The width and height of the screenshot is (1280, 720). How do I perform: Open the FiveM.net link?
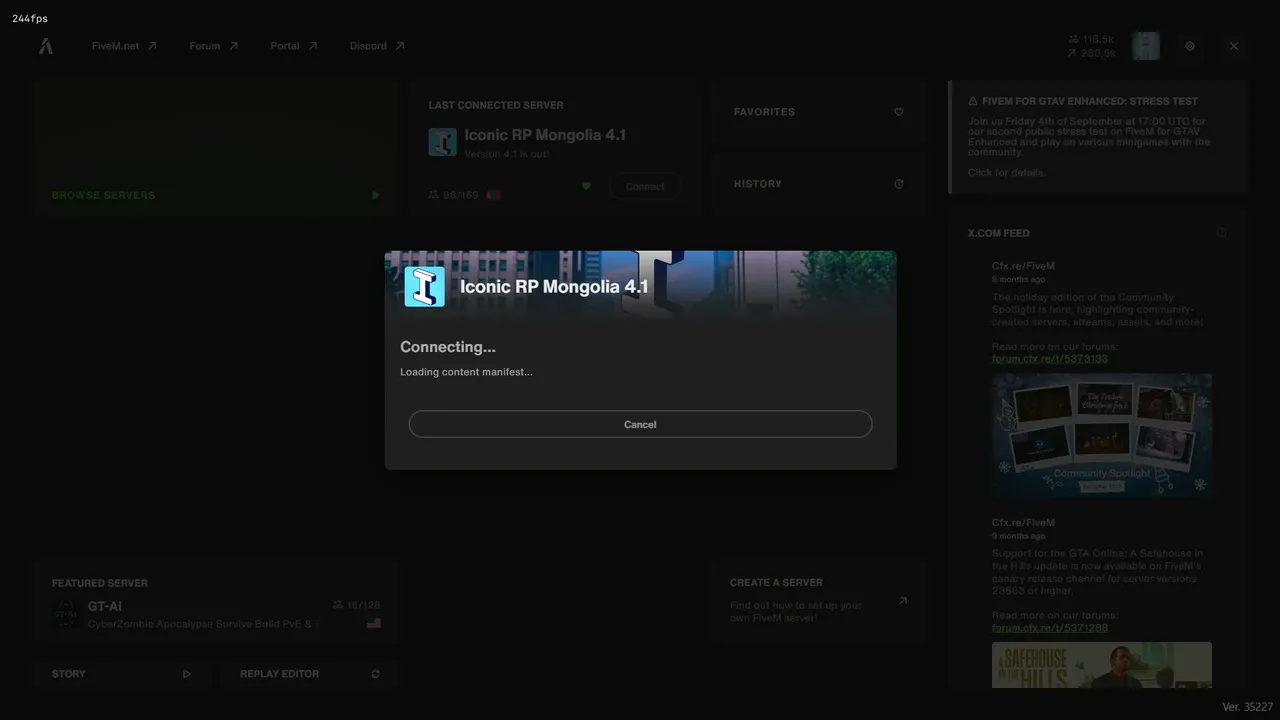point(124,46)
